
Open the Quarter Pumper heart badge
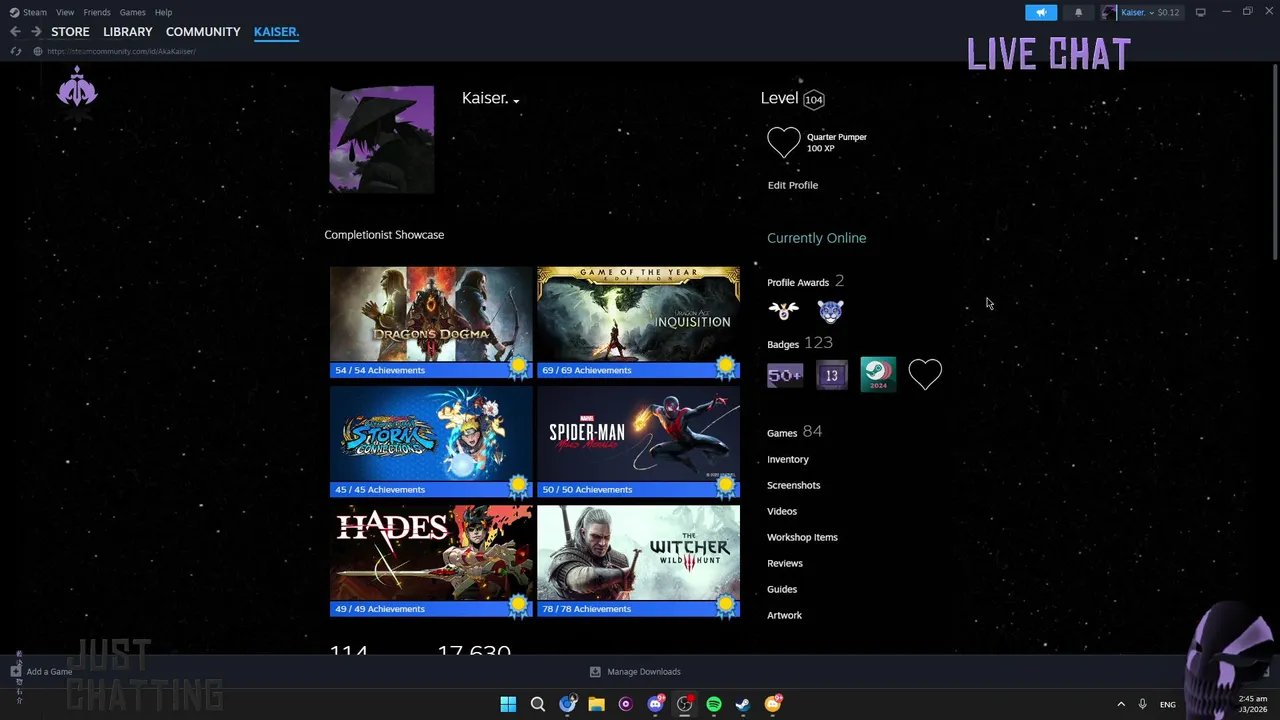click(x=784, y=142)
